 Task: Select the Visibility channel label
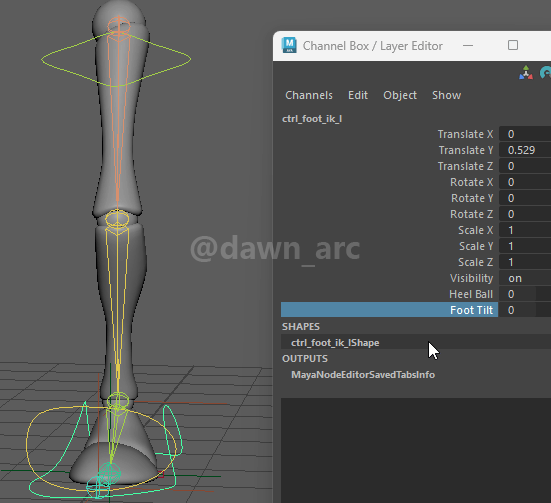[x=472, y=278]
